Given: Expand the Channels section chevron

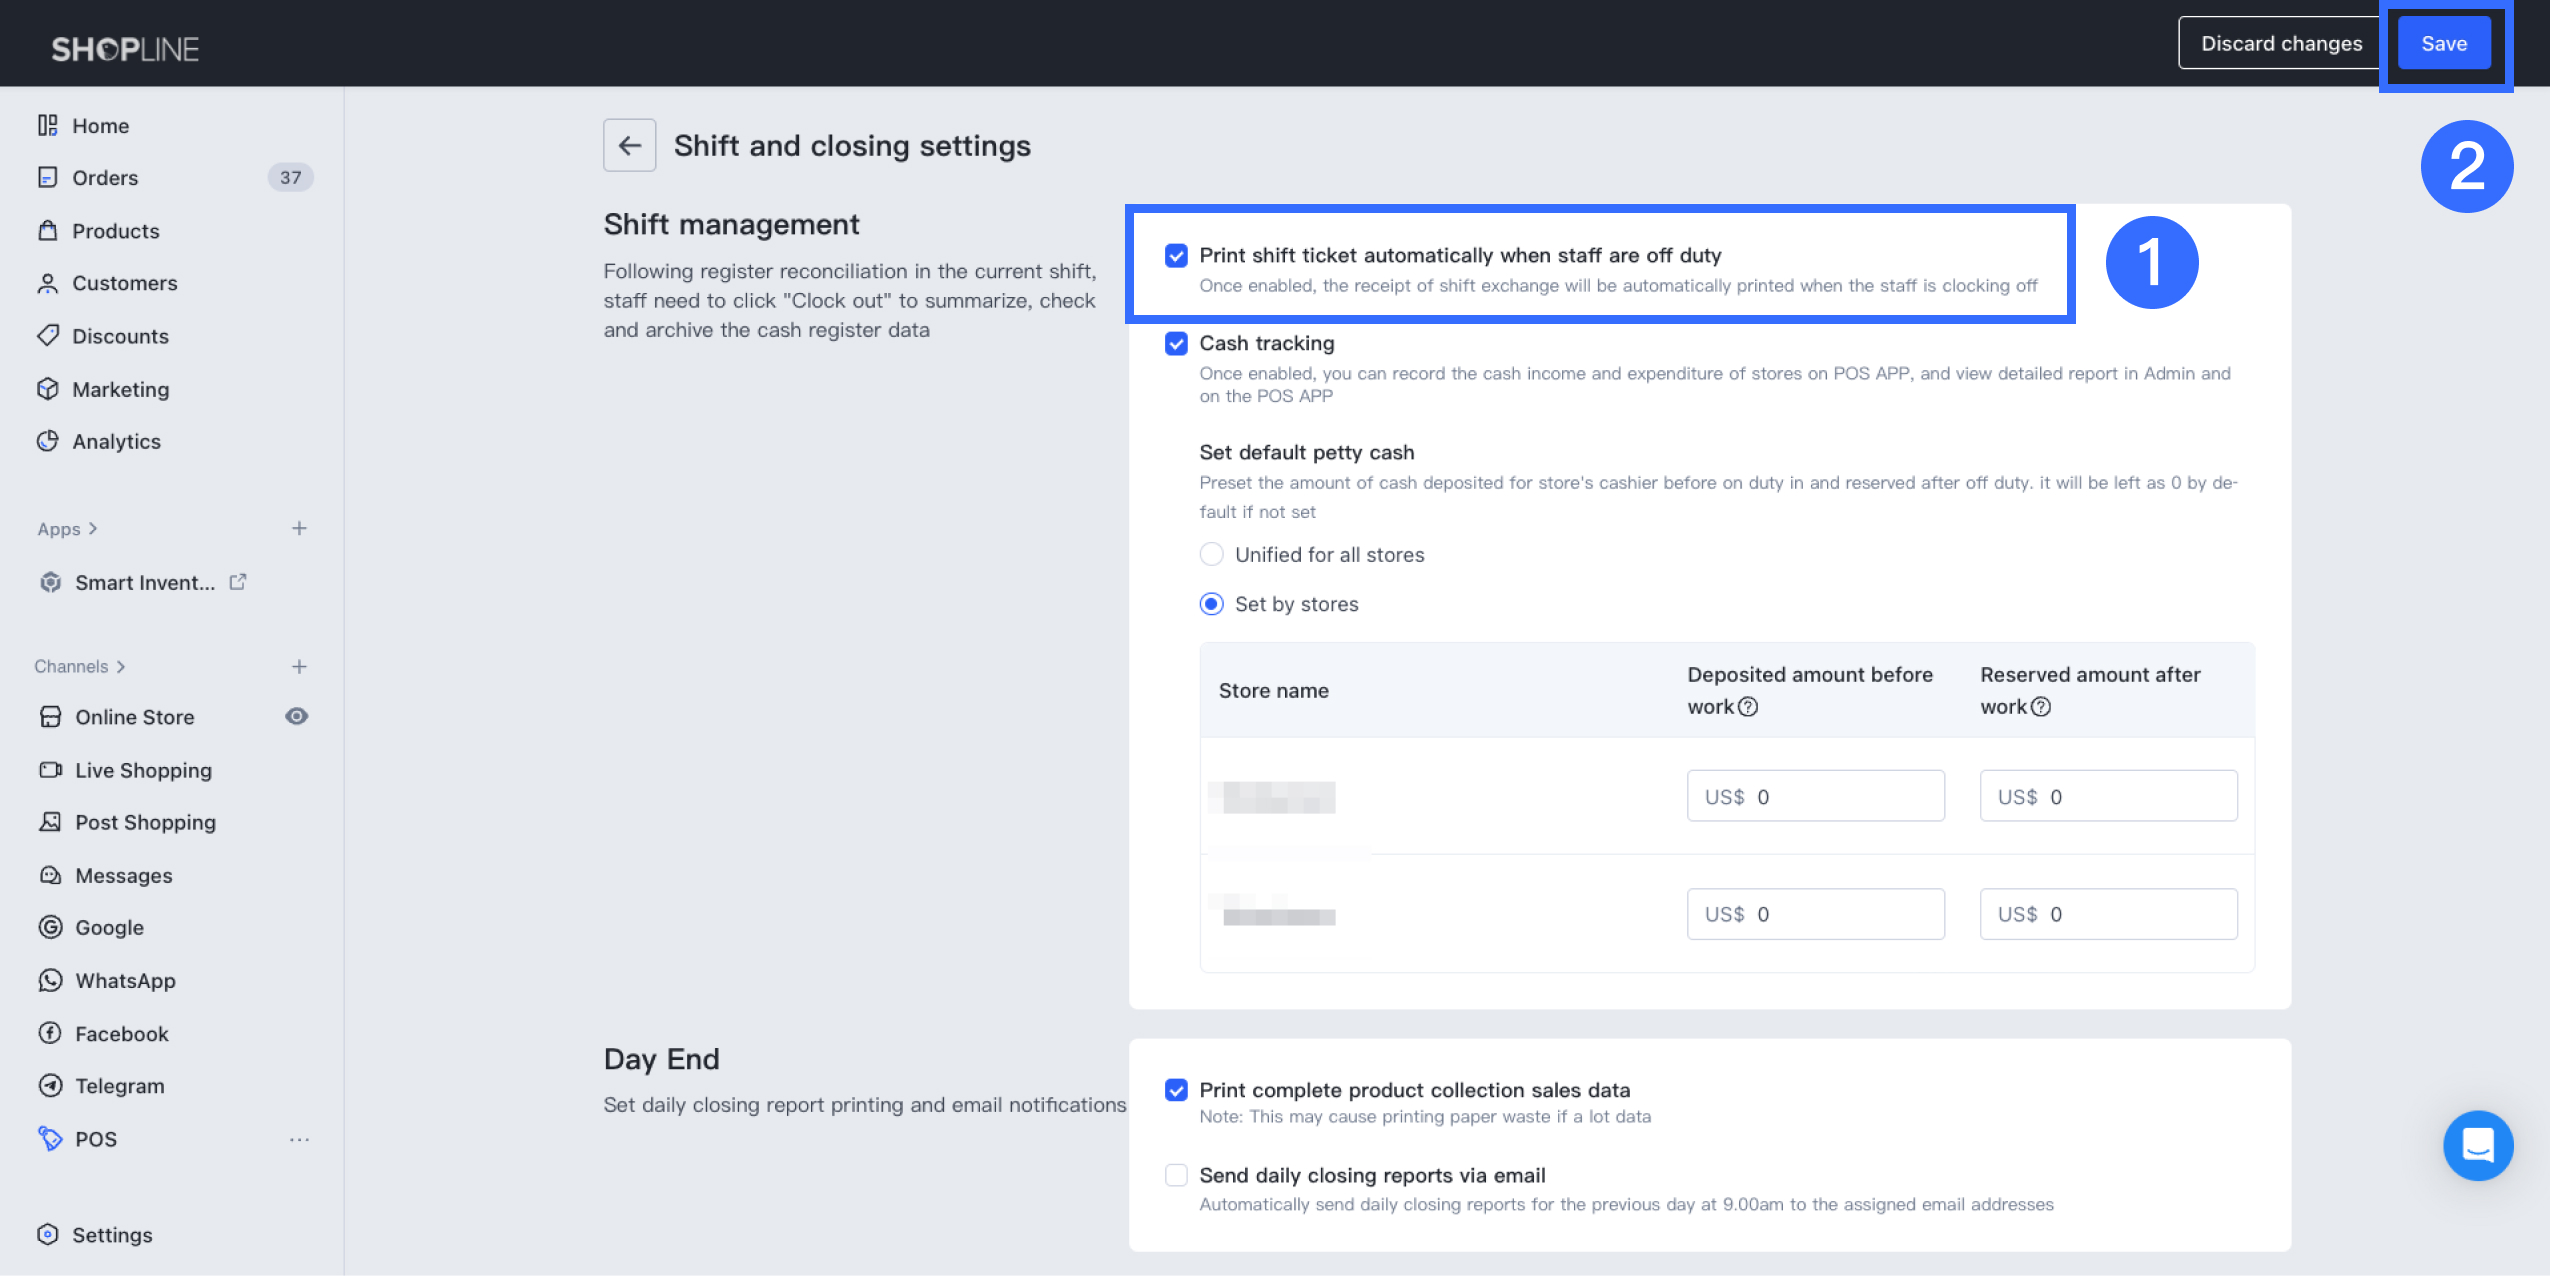Looking at the screenshot, I should coord(121,667).
